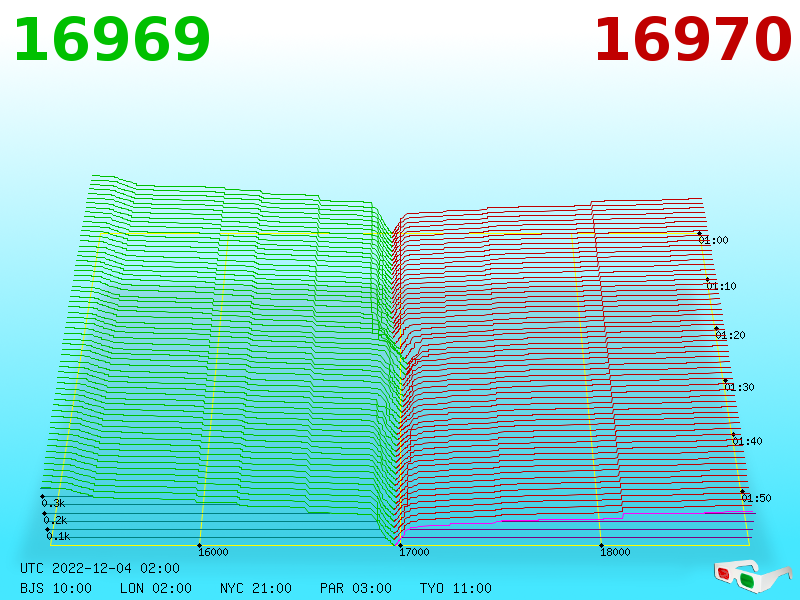Click the 17000 price axis label
This screenshot has height=600, width=800.
click(414, 552)
